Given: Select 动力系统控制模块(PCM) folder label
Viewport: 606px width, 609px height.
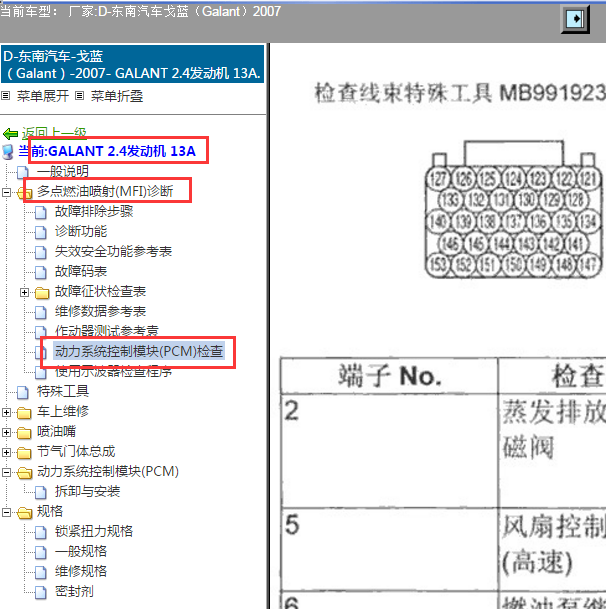Looking at the screenshot, I should point(108,472).
